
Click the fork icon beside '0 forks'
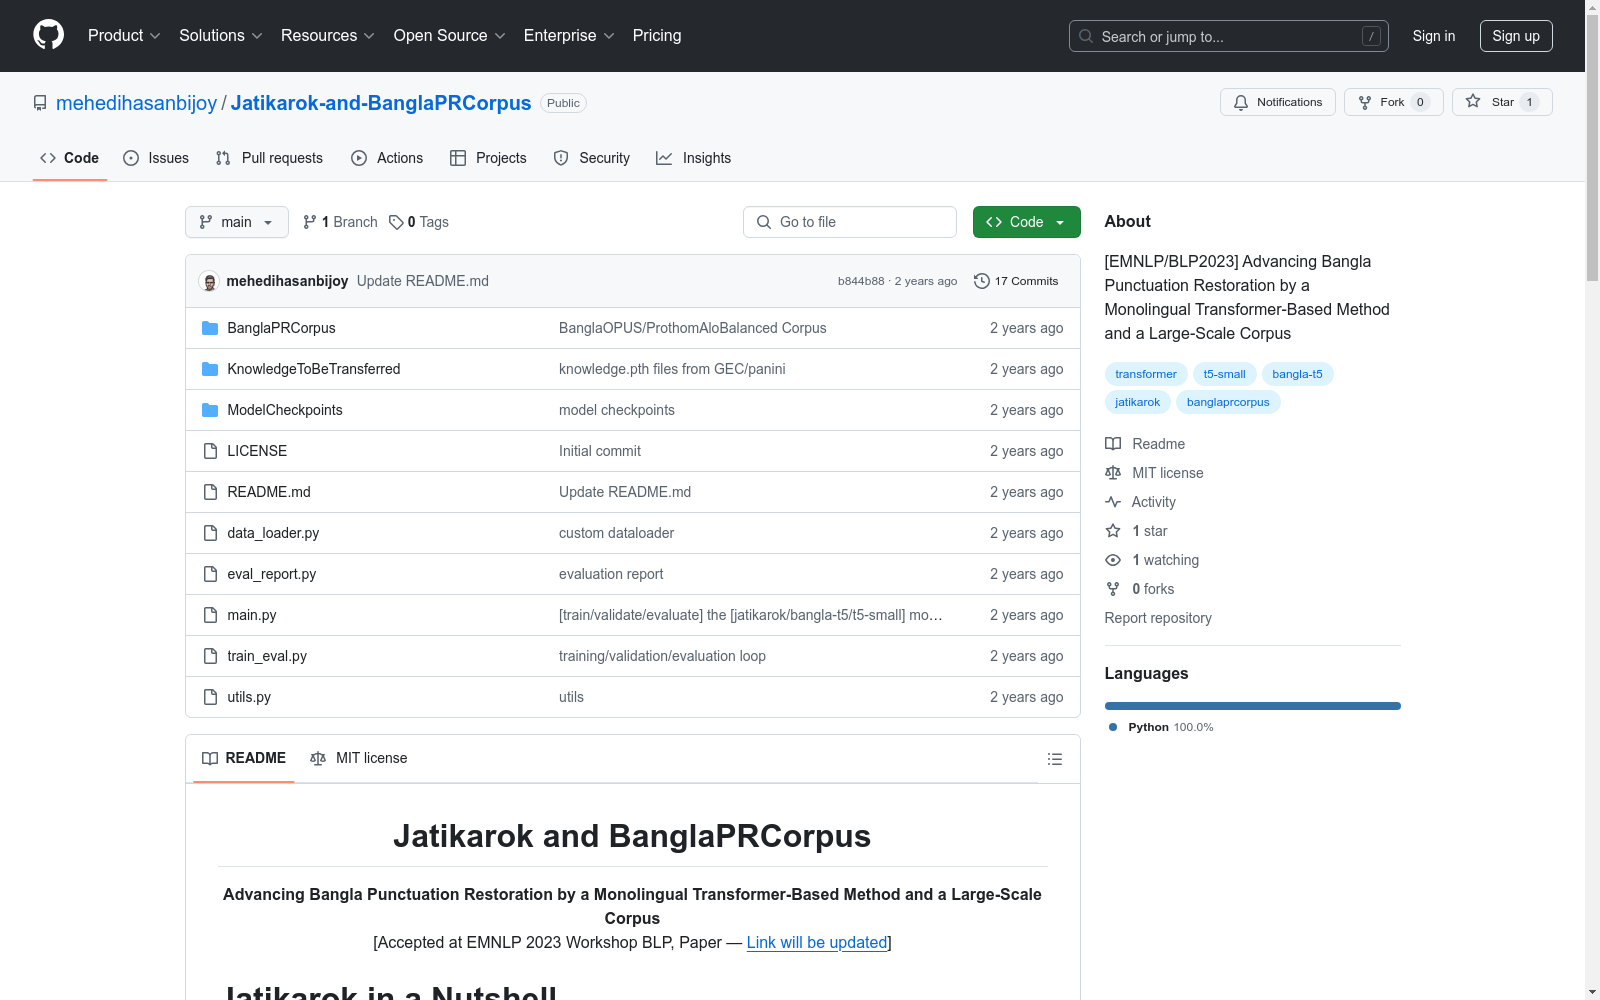[x=1113, y=589]
